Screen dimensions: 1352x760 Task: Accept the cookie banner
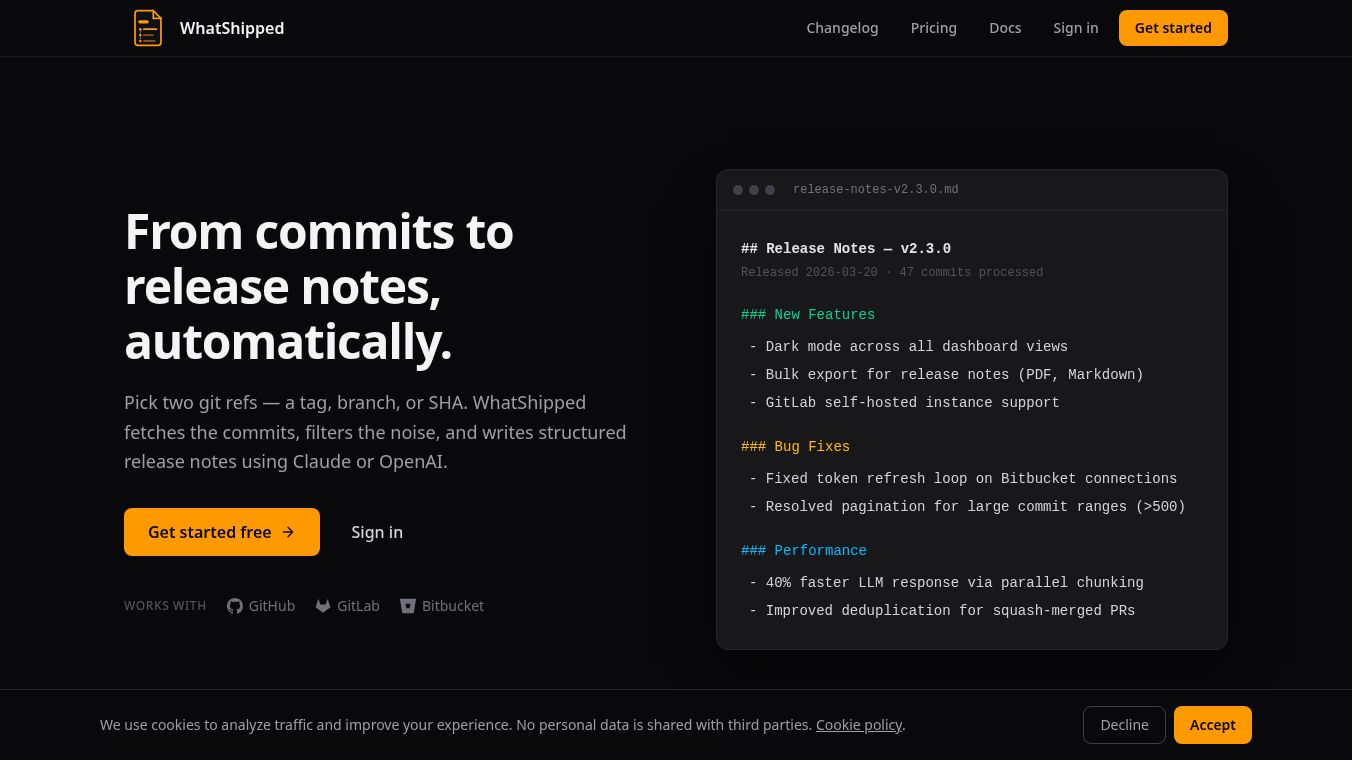1212,725
